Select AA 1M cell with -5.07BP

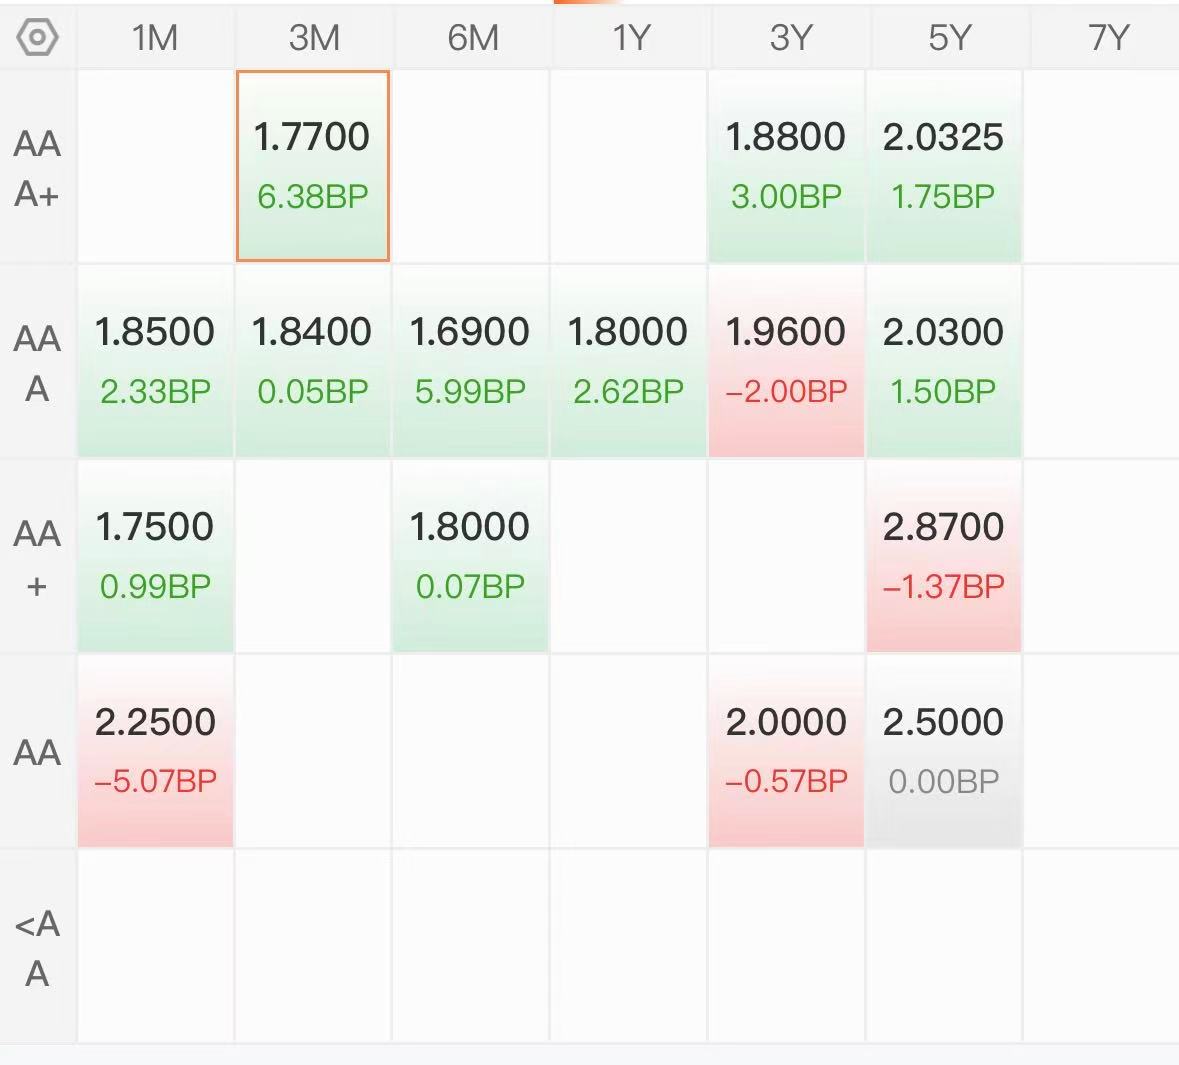[x=155, y=751]
